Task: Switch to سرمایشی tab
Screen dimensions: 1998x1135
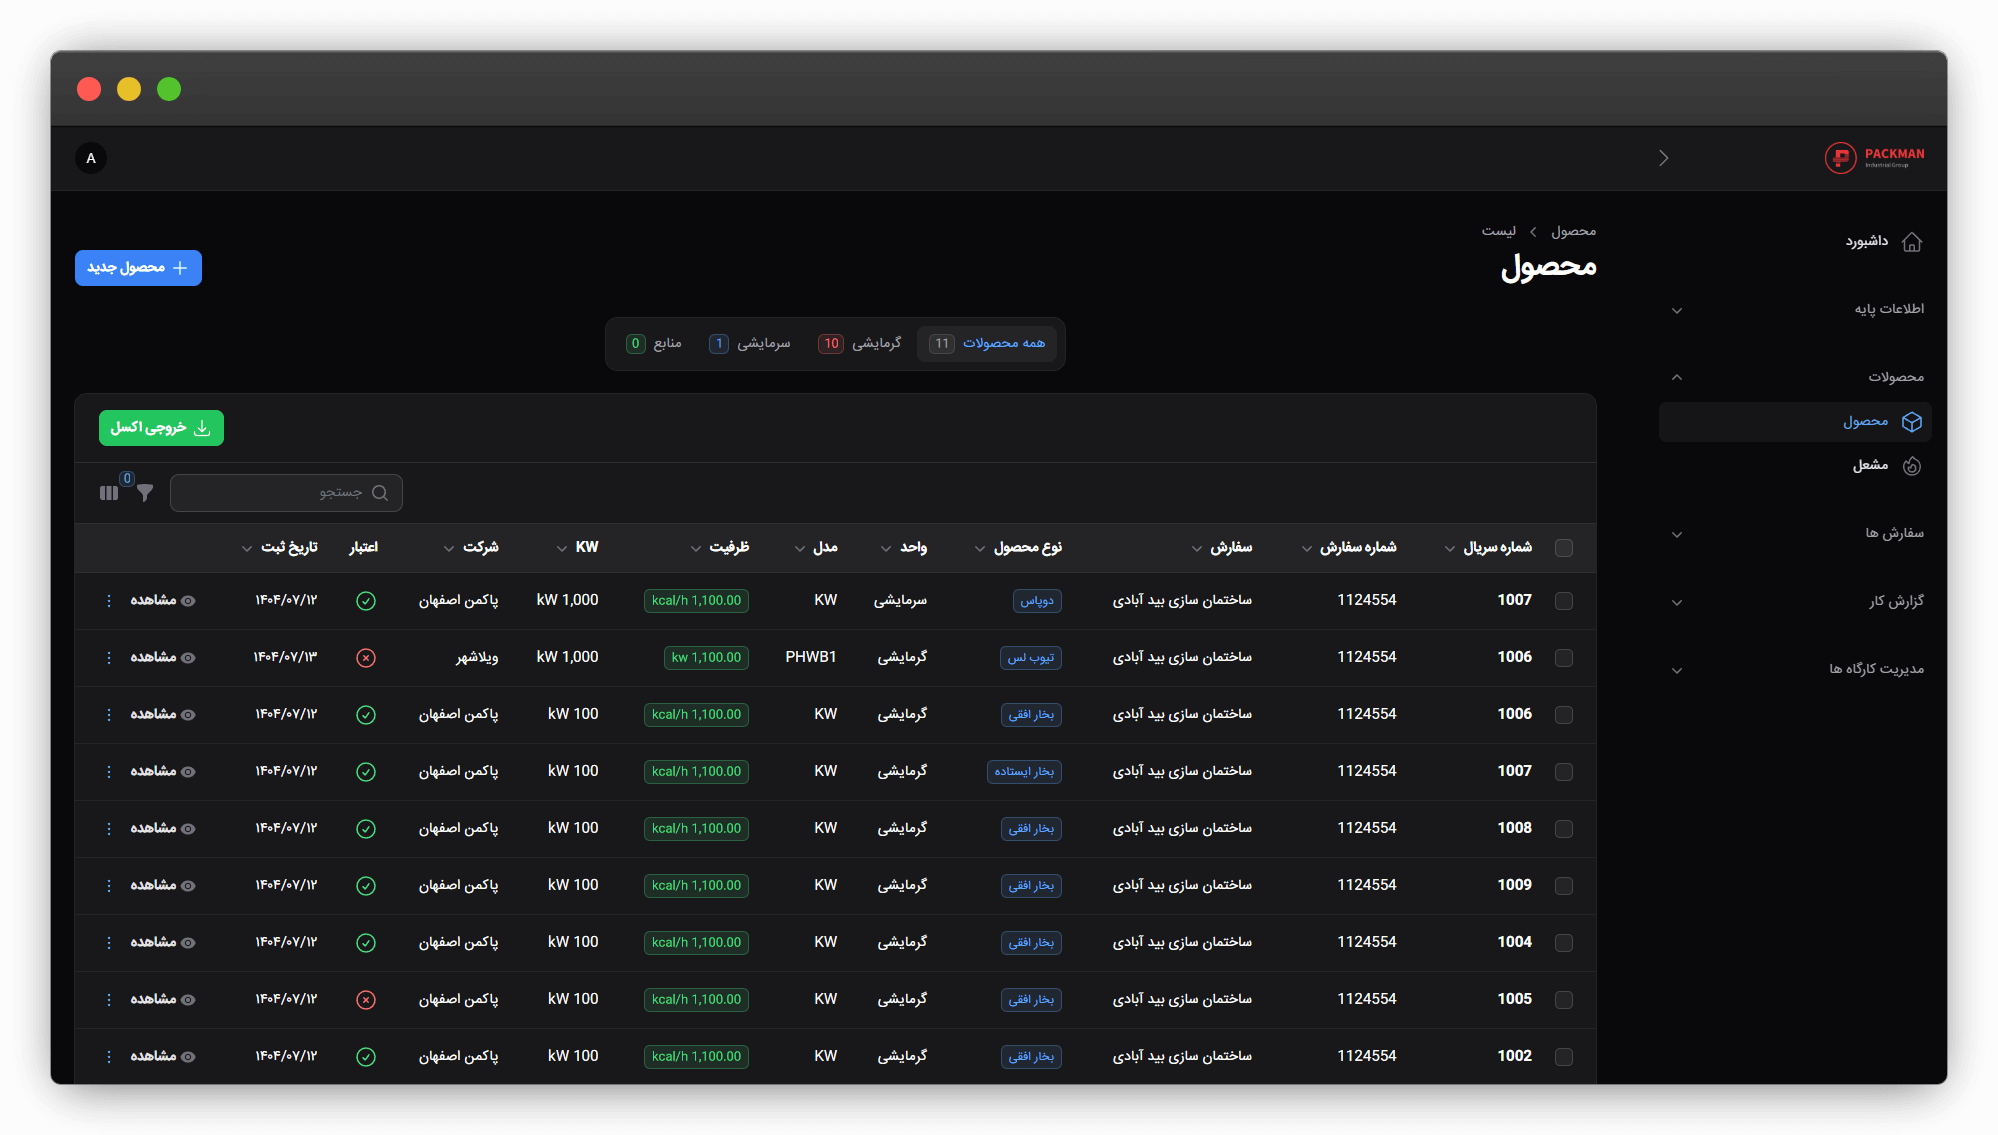Action: point(750,344)
